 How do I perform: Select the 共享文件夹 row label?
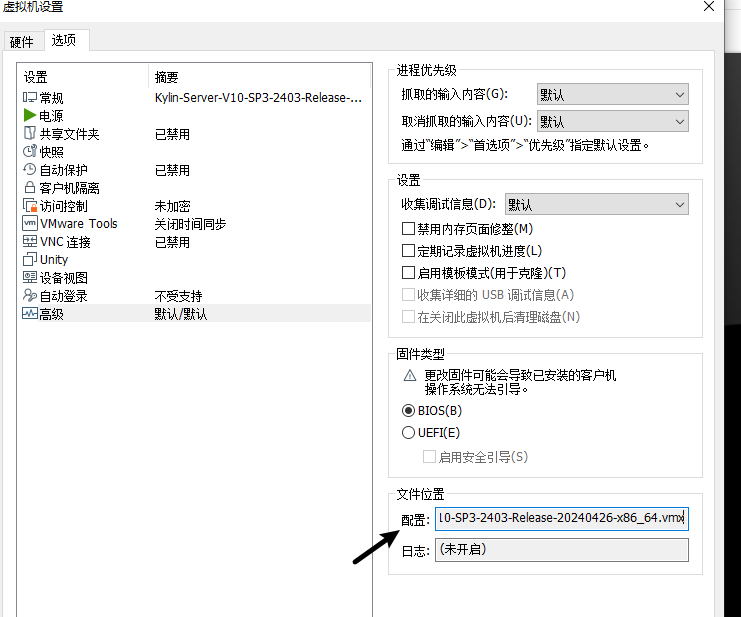click(69, 134)
